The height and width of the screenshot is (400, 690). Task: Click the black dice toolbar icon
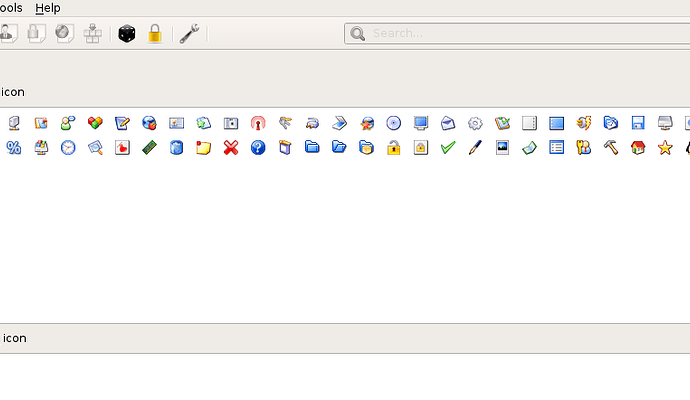point(127,34)
